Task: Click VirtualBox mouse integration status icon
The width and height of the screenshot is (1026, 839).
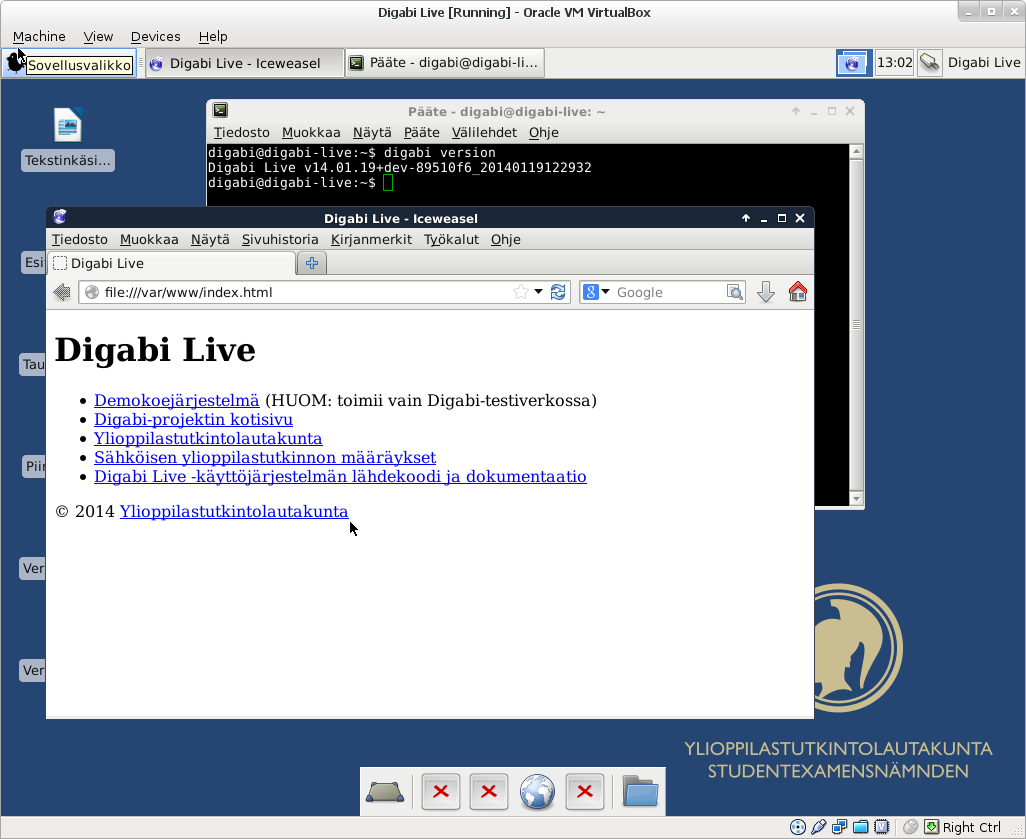Action: 910,827
